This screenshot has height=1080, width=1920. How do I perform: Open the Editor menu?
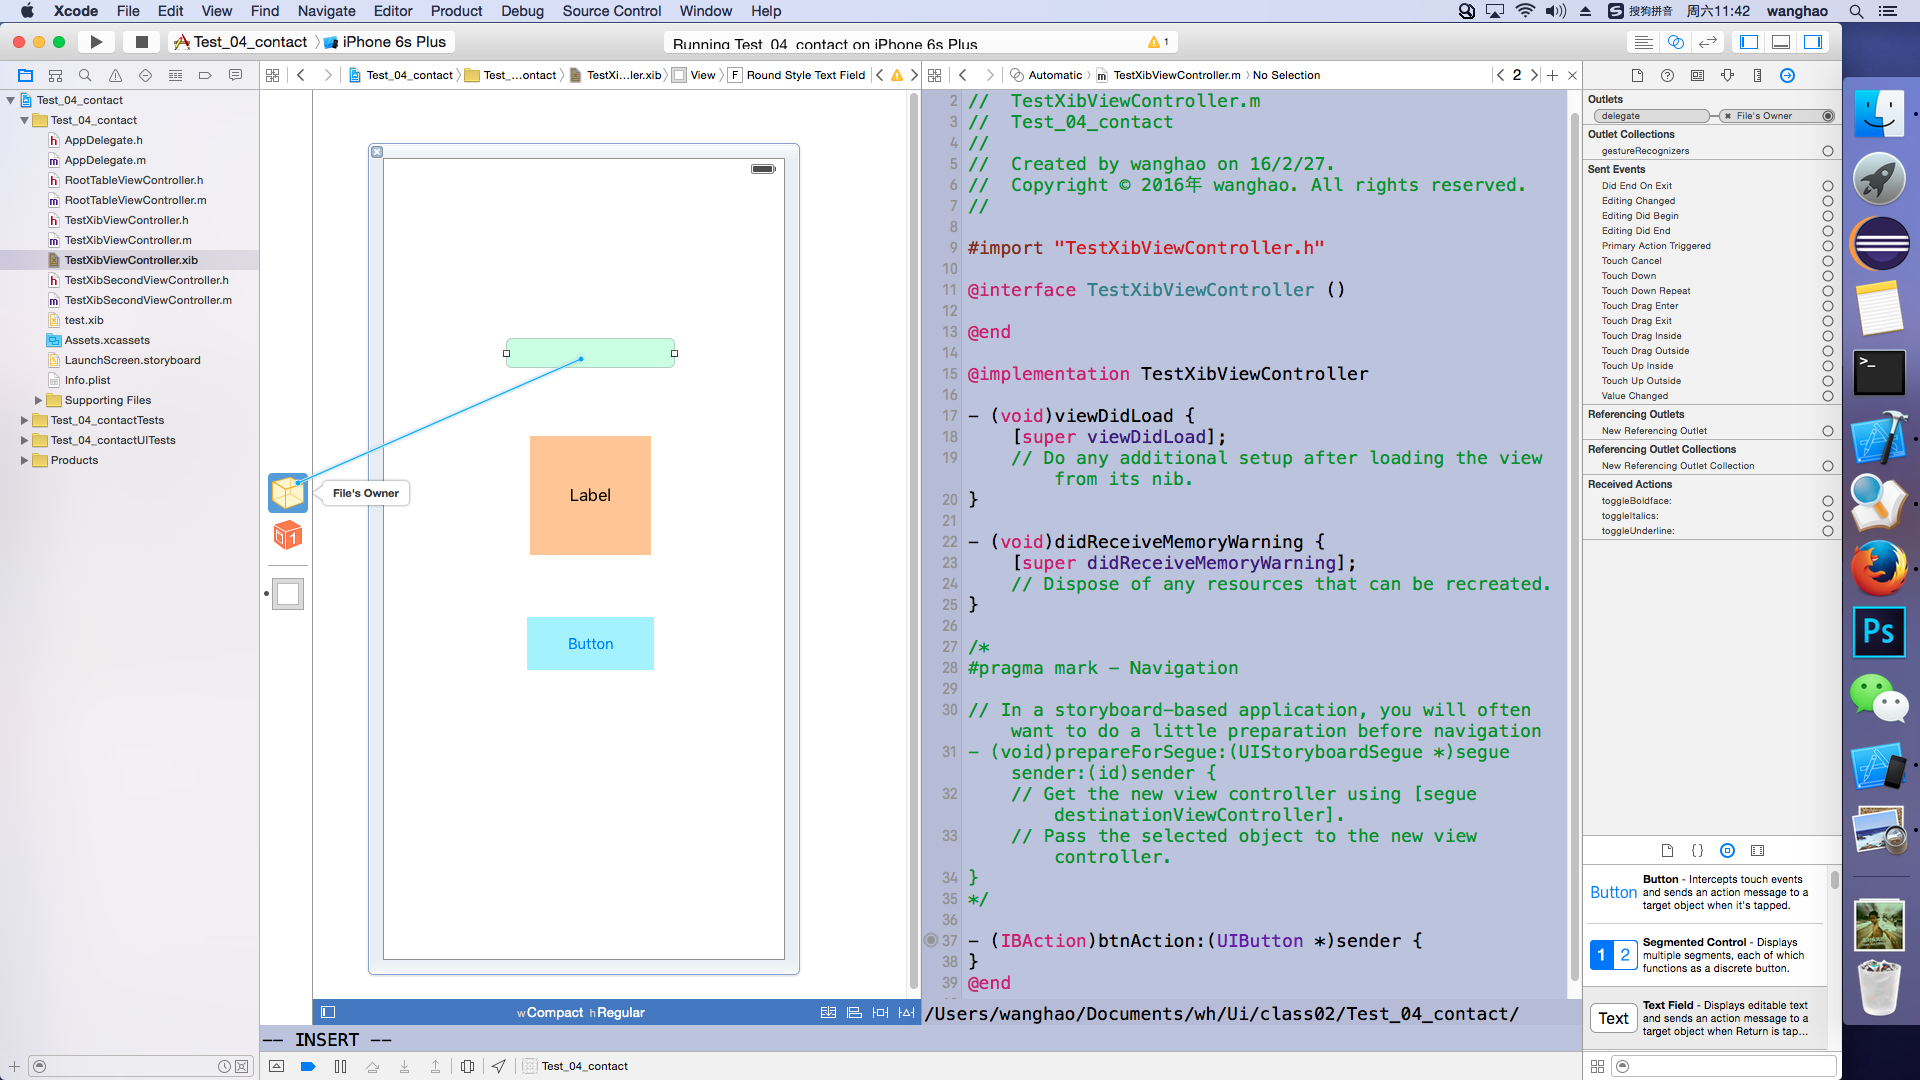coord(392,11)
